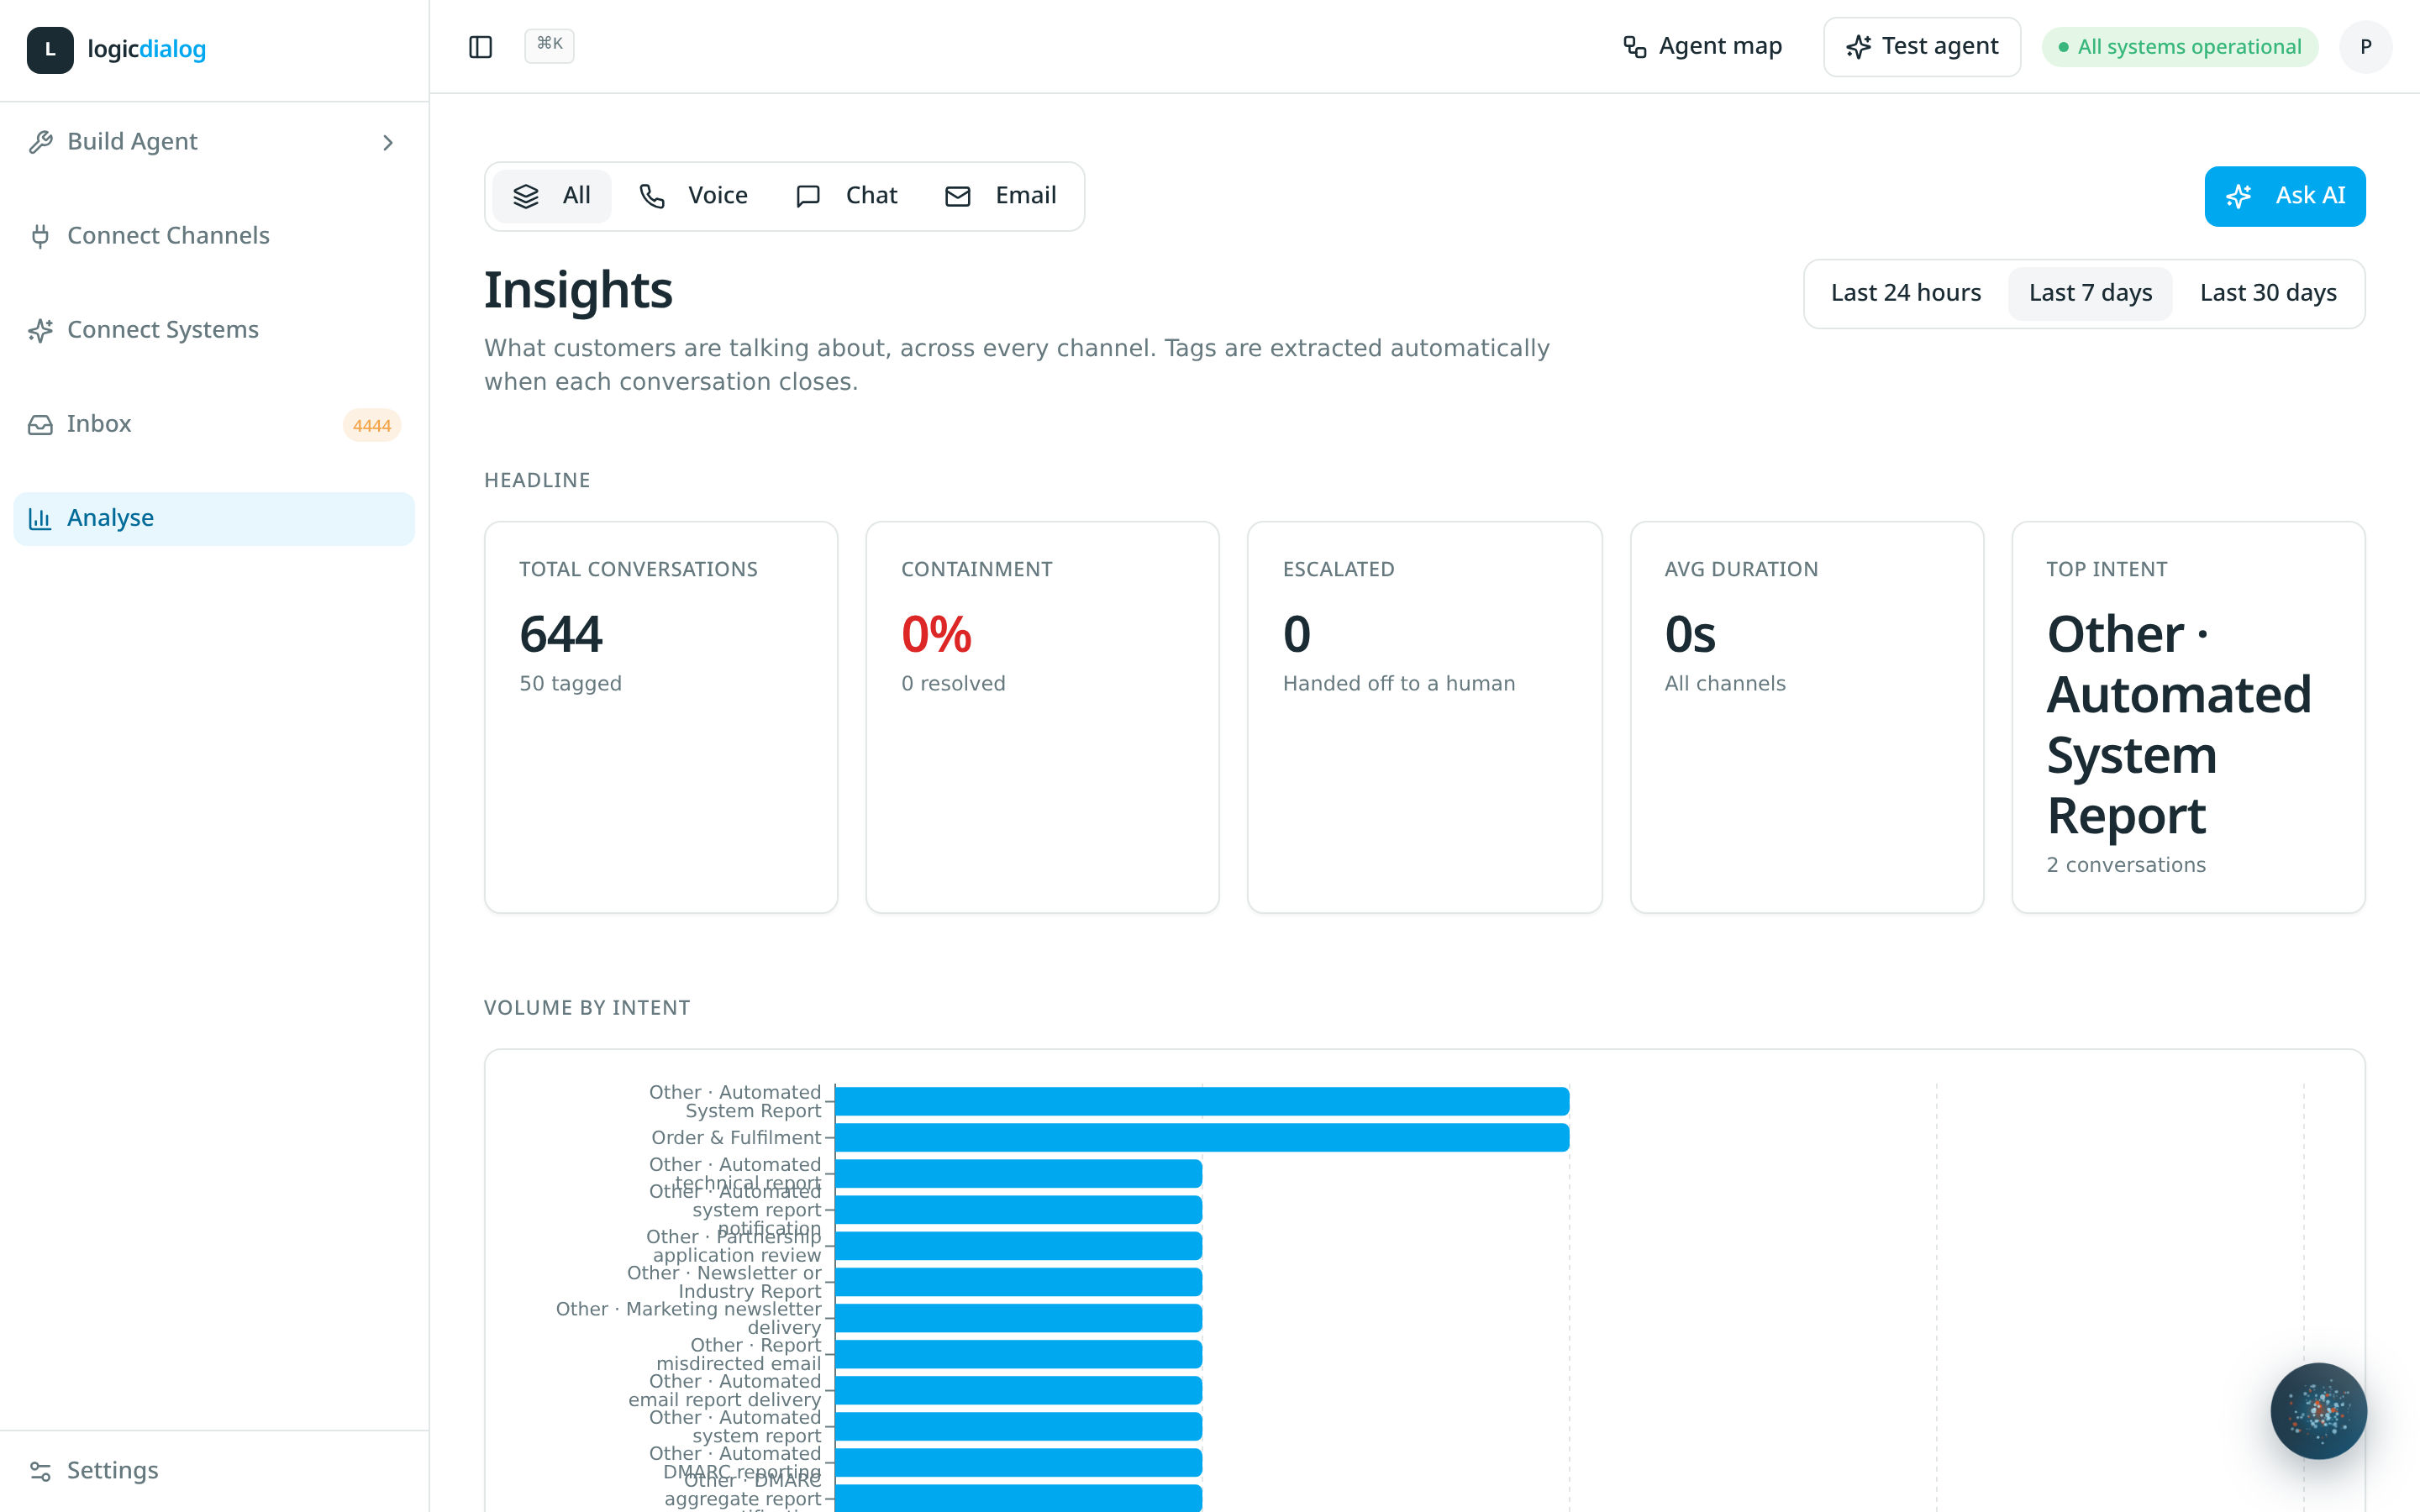This screenshot has width=2420, height=1512.
Task: Open the floating AI assistant orb
Action: pyautogui.click(x=2318, y=1411)
